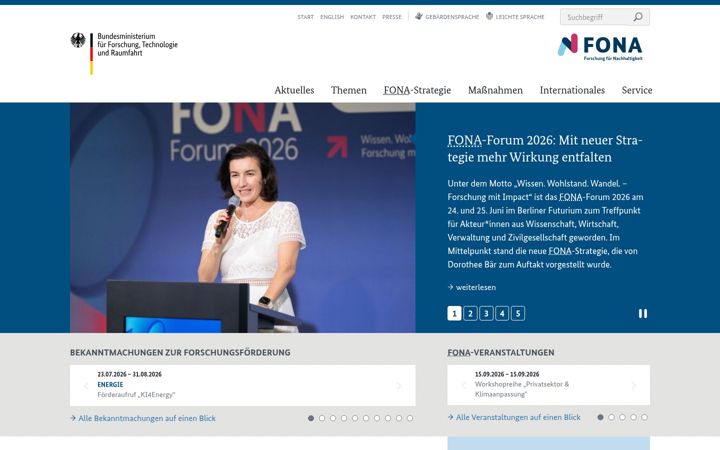Click BEKANNTMACHUNGEN ZUR FORSCHUNGSFÖRDERUNG heading
Screen dimensions: 720x450
coord(180,352)
